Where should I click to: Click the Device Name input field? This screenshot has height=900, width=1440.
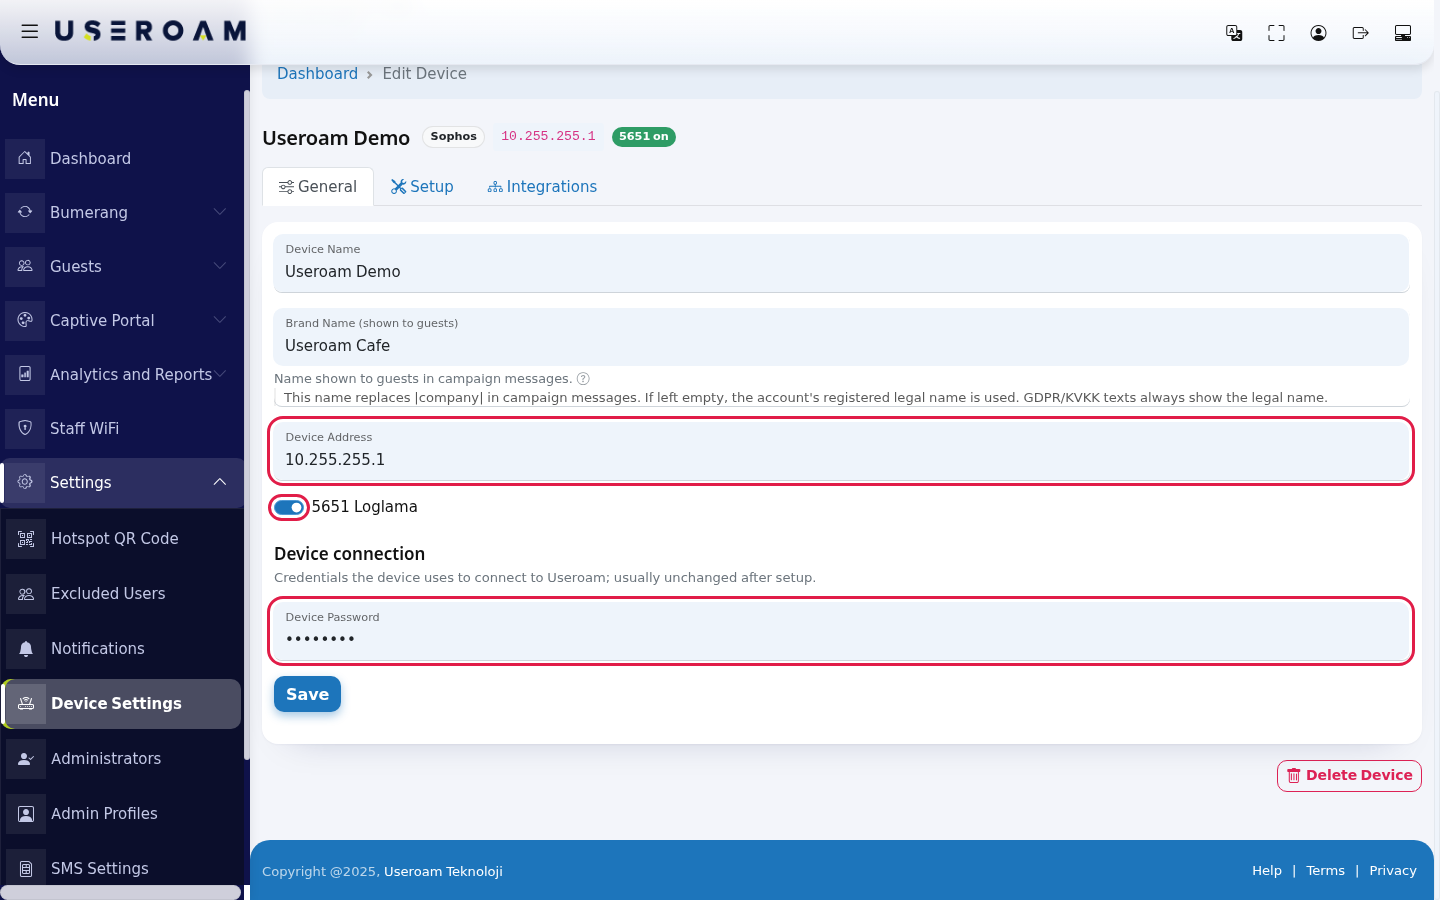[x=841, y=263]
